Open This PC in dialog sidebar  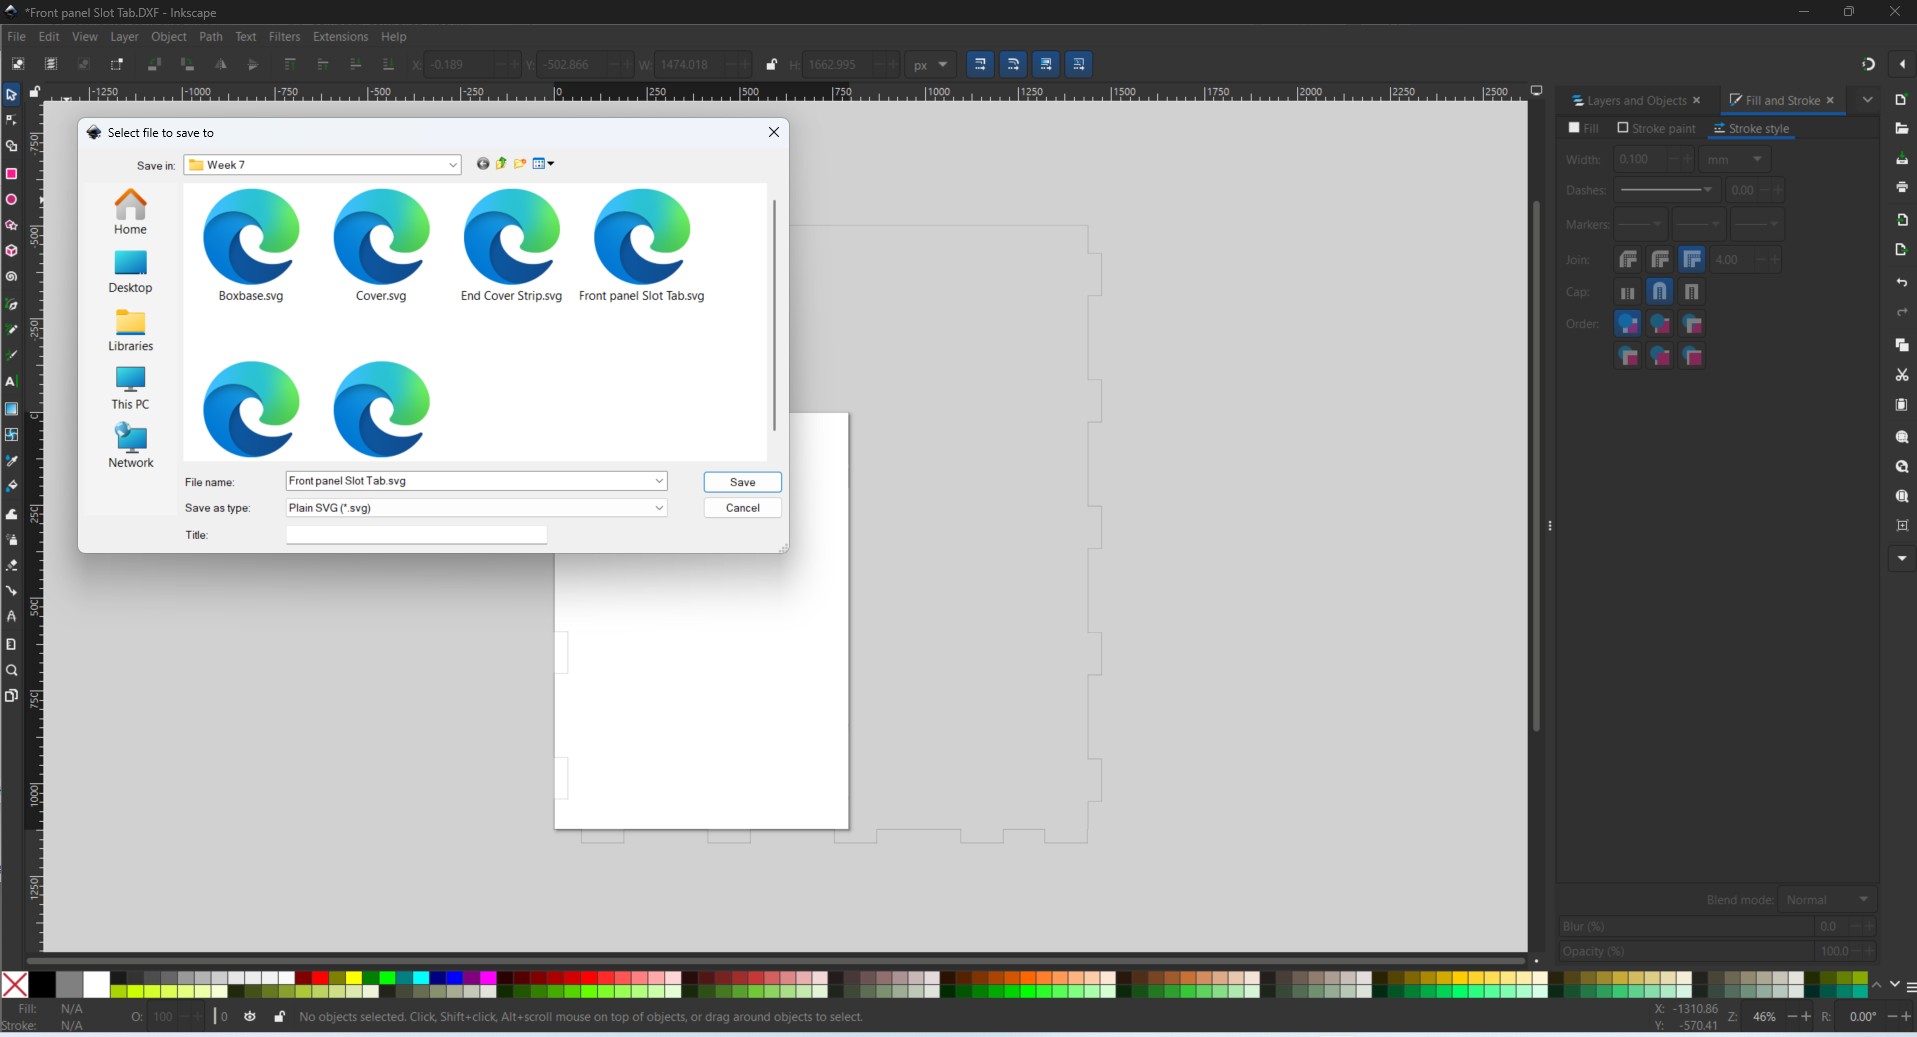click(130, 388)
